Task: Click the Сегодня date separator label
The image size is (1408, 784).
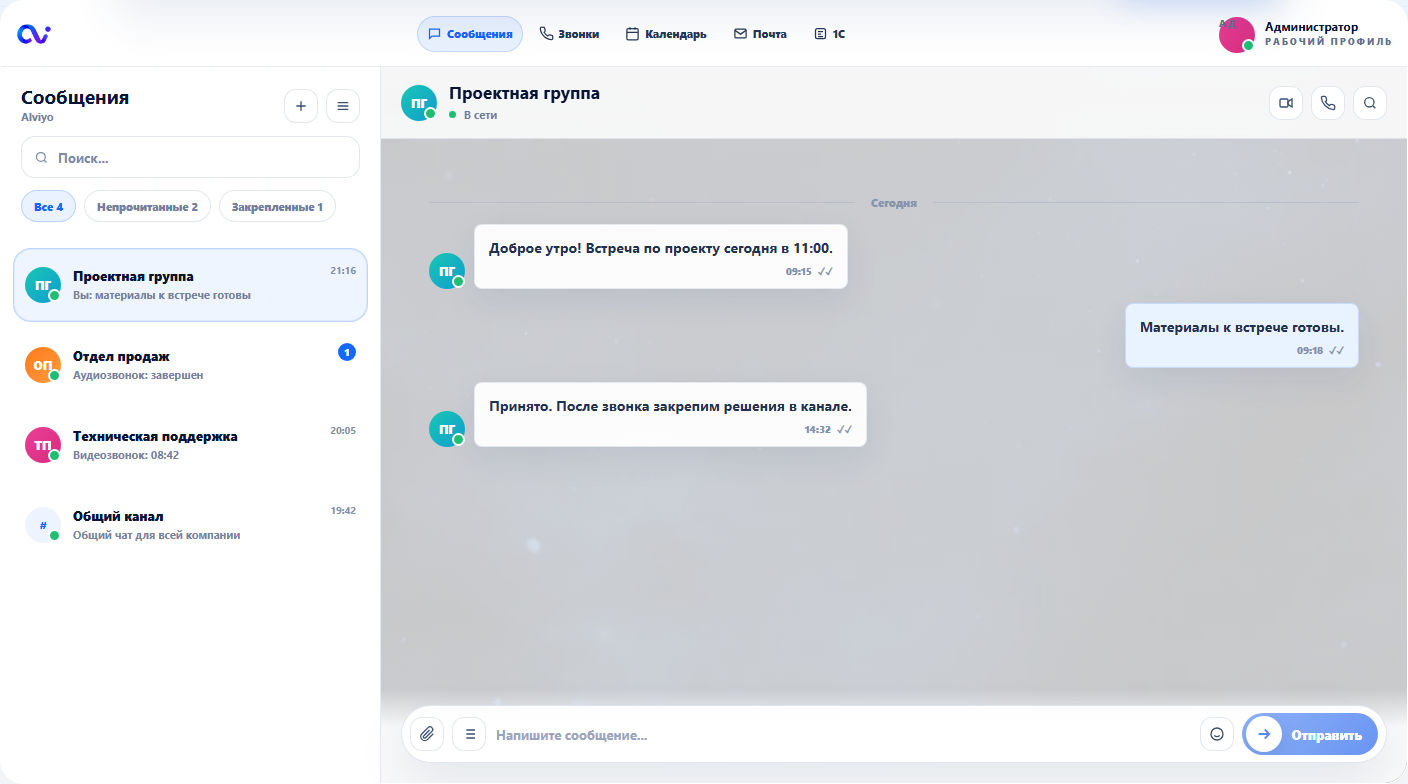Action: pyautogui.click(x=893, y=203)
